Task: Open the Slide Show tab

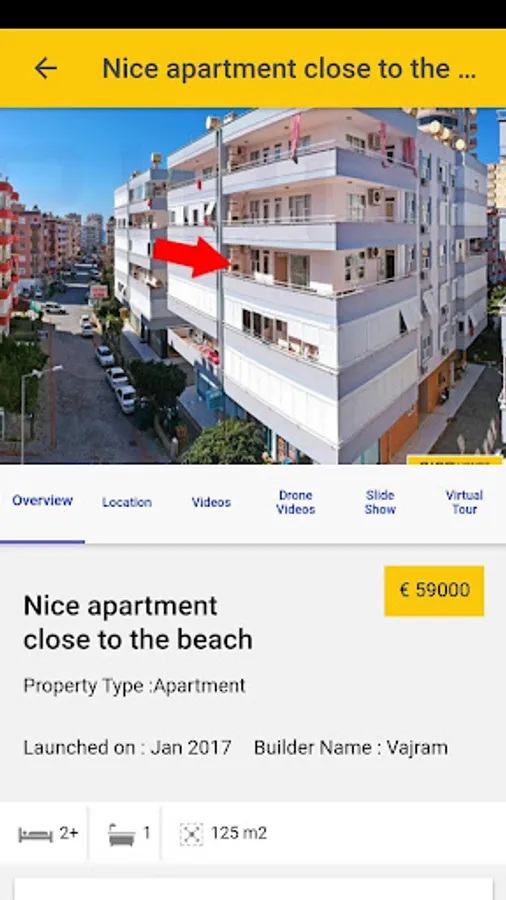Action: pos(380,502)
